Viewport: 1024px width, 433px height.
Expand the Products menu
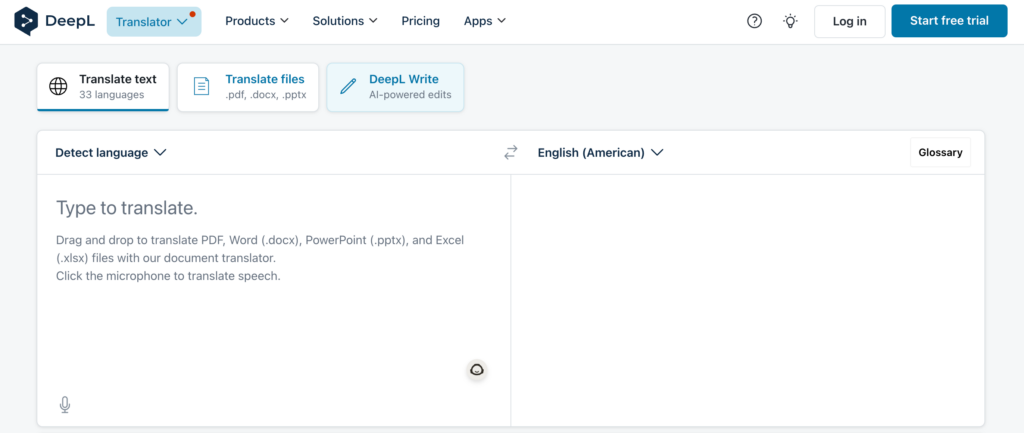coord(257,21)
